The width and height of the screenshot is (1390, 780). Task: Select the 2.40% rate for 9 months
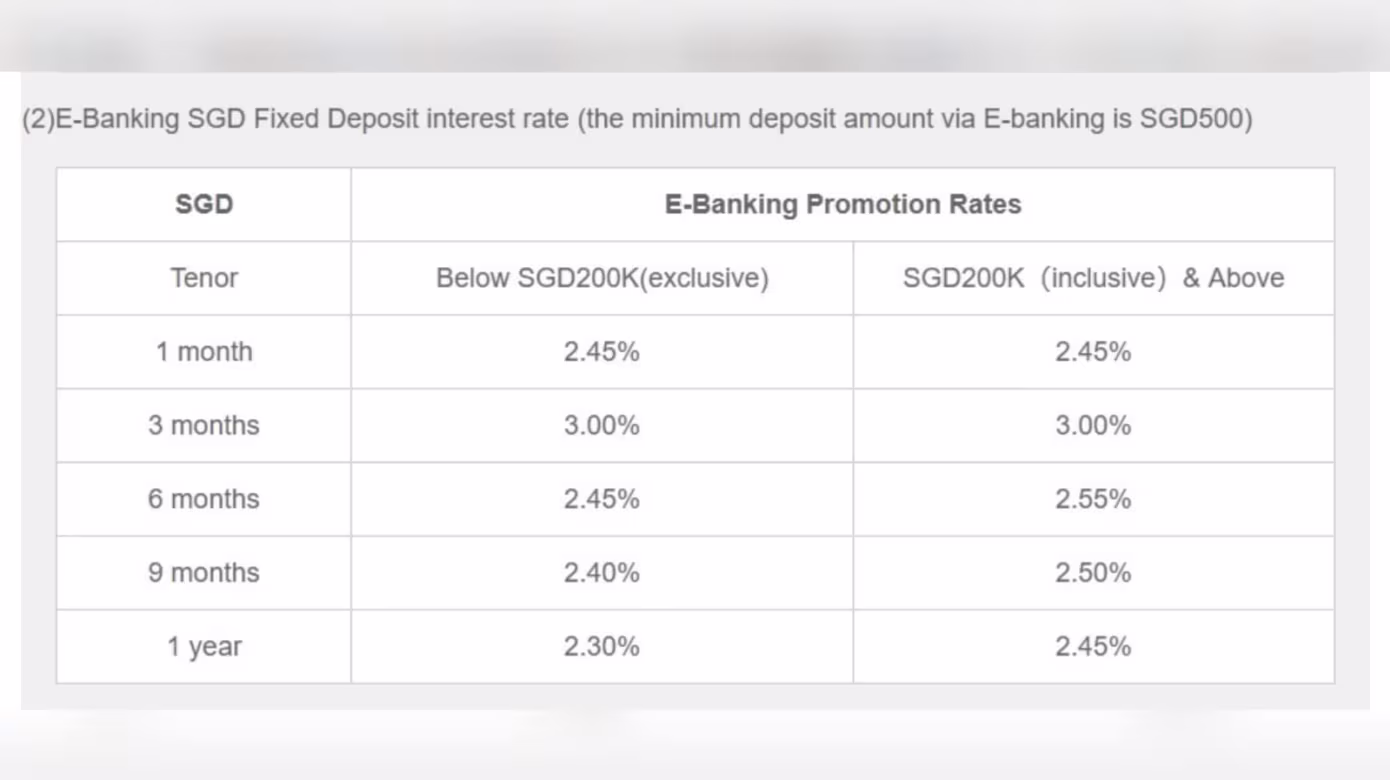point(602,573)
